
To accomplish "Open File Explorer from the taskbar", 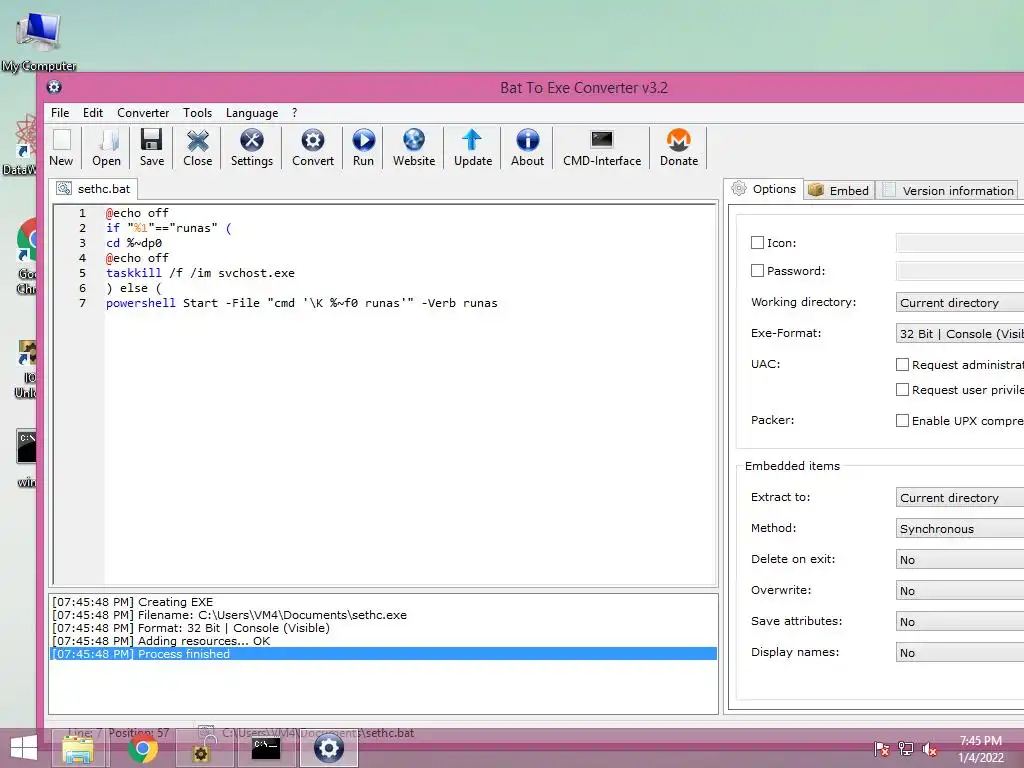I will pos(78,748).
